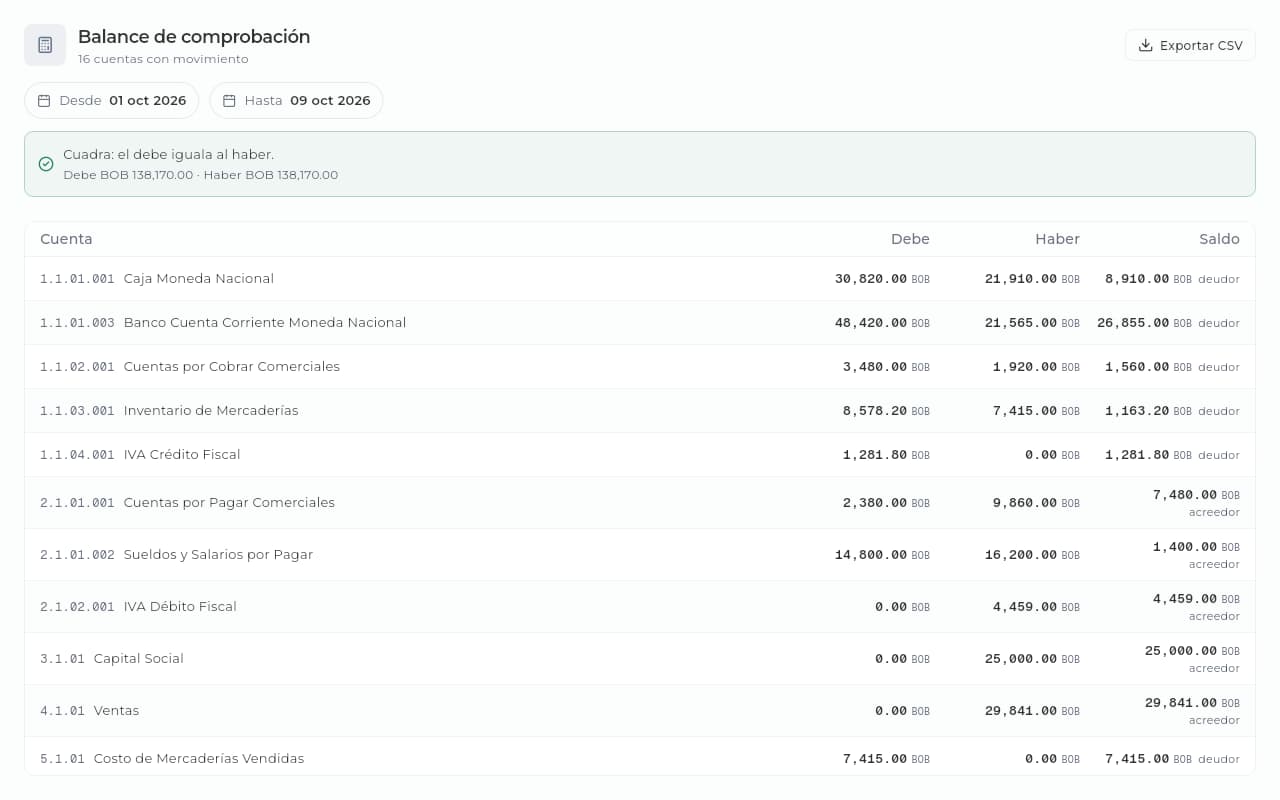Open the Desde 01 oct 2026 date picker
Viewport: 1280px width, 800px height.
(x=112, y=101)
